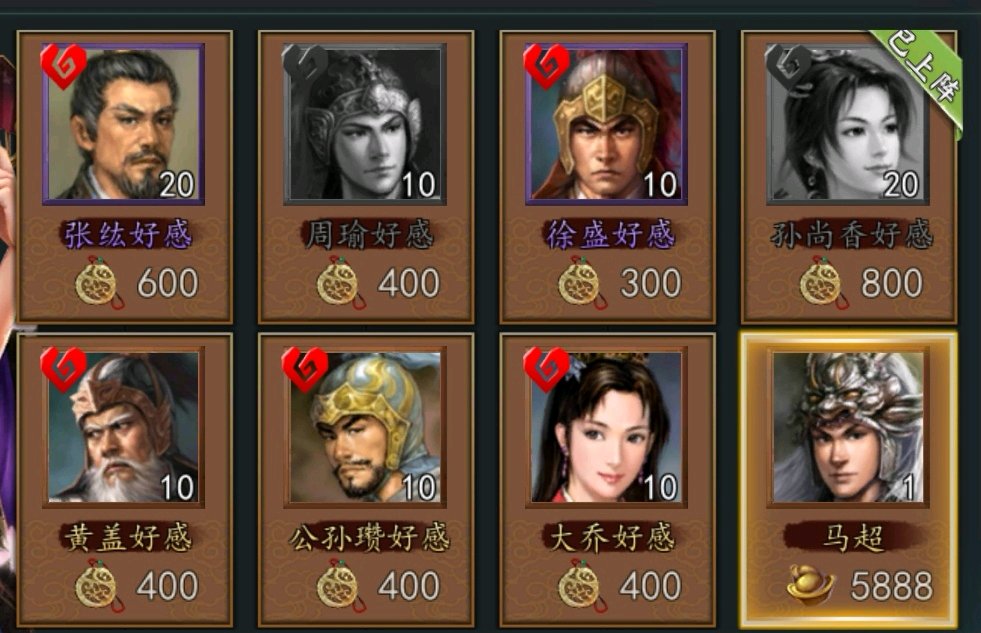The height and width of the screenshot is (633, 981).
Task: Click the red heart icon on 大乔 portrait
Action: coord(546,369)
